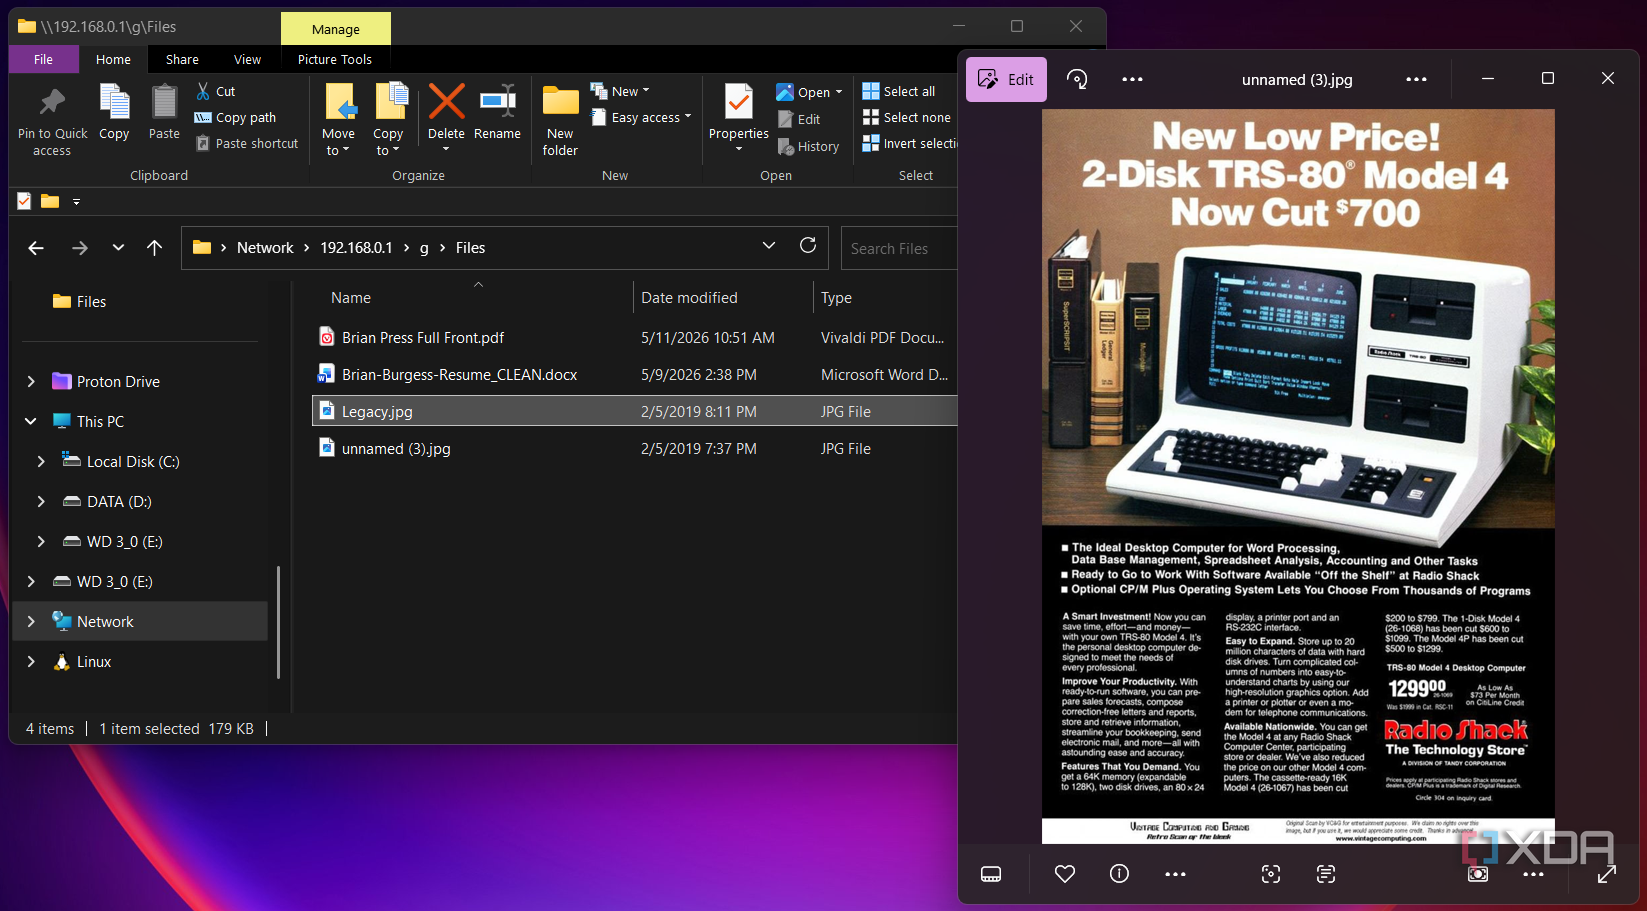Refresh the Files folder address bar
This screenshot has width=1647, height=911.
click(x=808, y=246)
